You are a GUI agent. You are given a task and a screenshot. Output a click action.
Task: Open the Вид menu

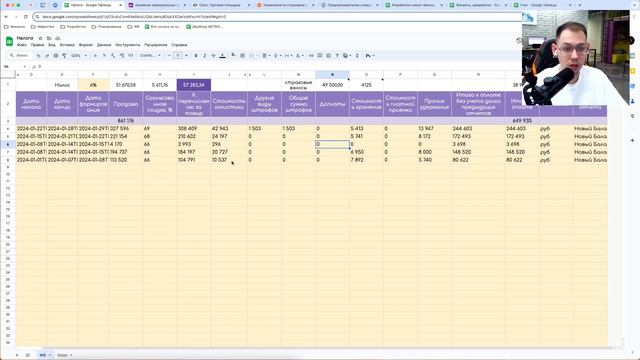point(52,45)
